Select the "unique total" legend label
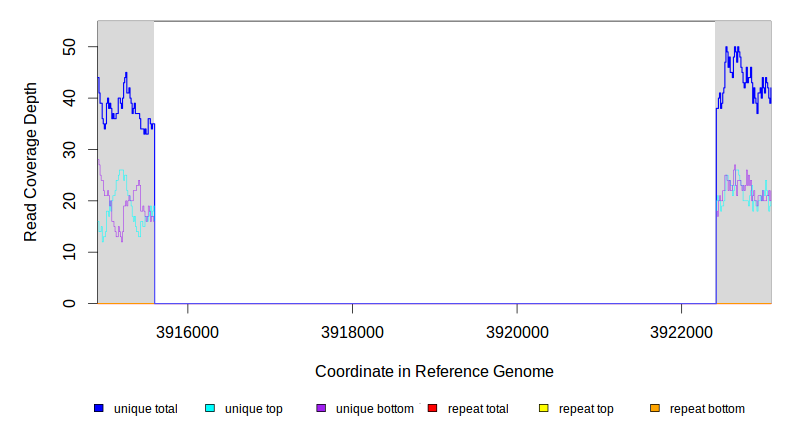 (146, 409)
